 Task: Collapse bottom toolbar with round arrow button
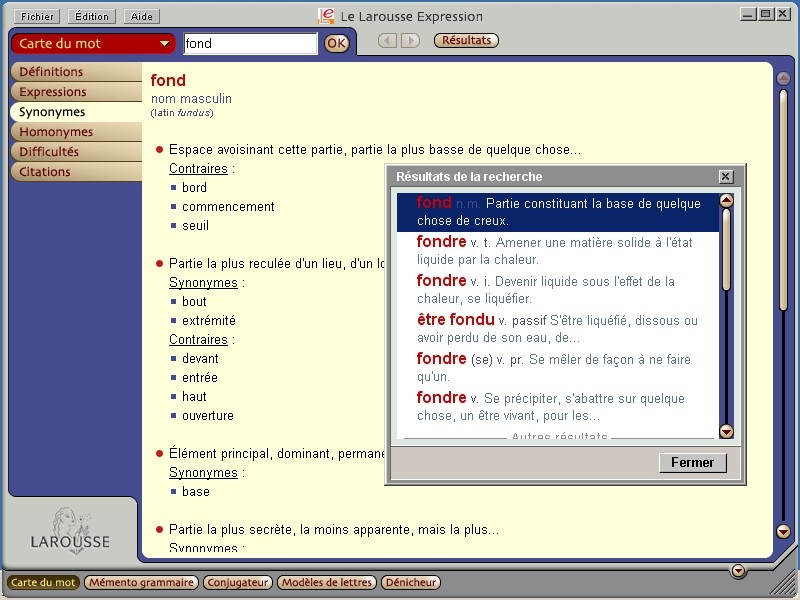point(738,571)
